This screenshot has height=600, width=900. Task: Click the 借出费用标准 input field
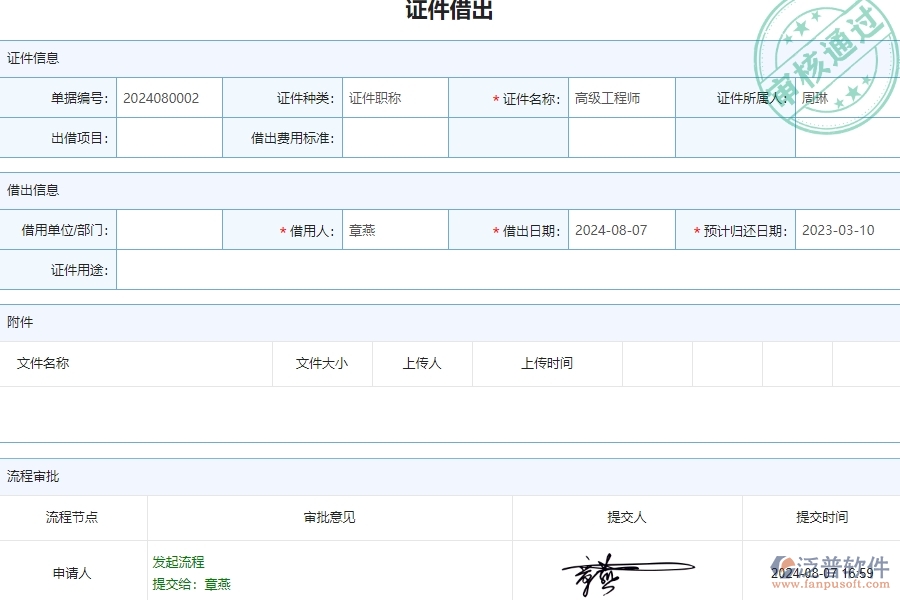[x=394, y=138]
